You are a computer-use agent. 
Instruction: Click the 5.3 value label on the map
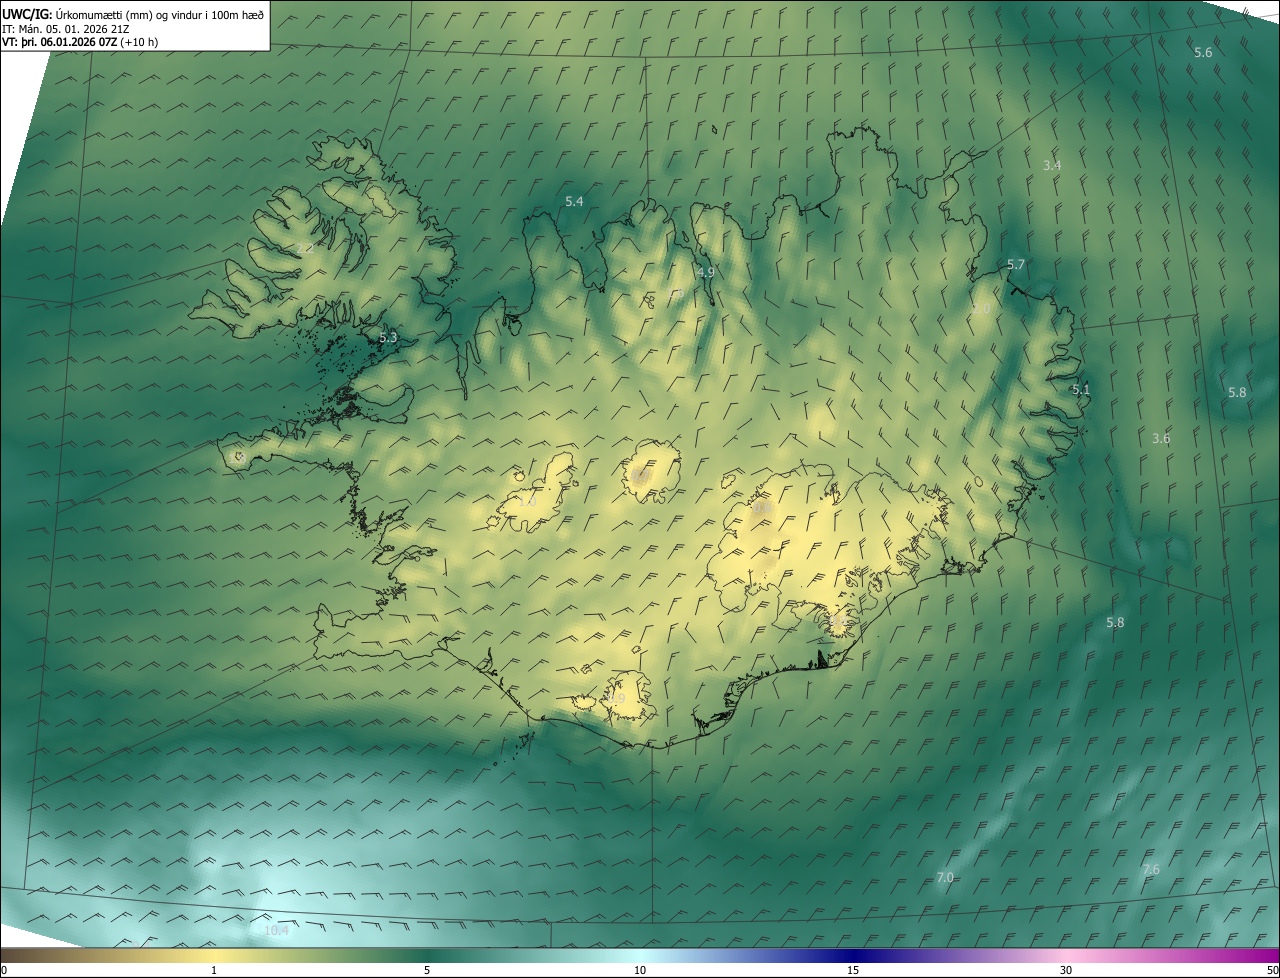pos(388,338)
